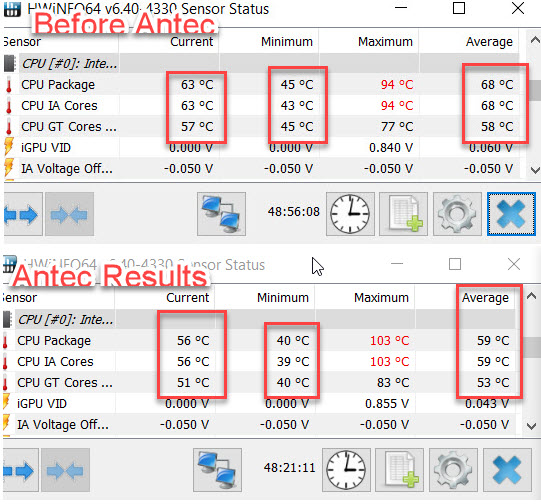Viewport: 541px width, 504px height.
Task: Click logging sheet-plus icon in top window
Action: [x=403, y=214]
